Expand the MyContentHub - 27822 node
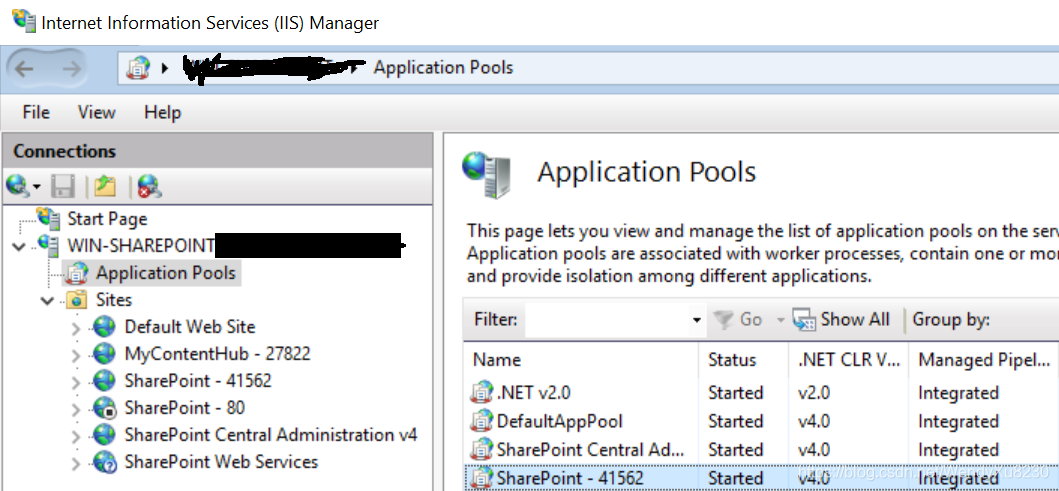This screenshot has height=491, width=1059. (x=76, y=356)
